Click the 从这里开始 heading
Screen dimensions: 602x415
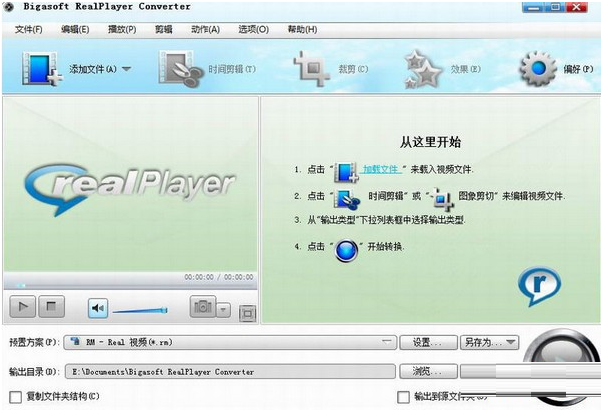(430, 142)
